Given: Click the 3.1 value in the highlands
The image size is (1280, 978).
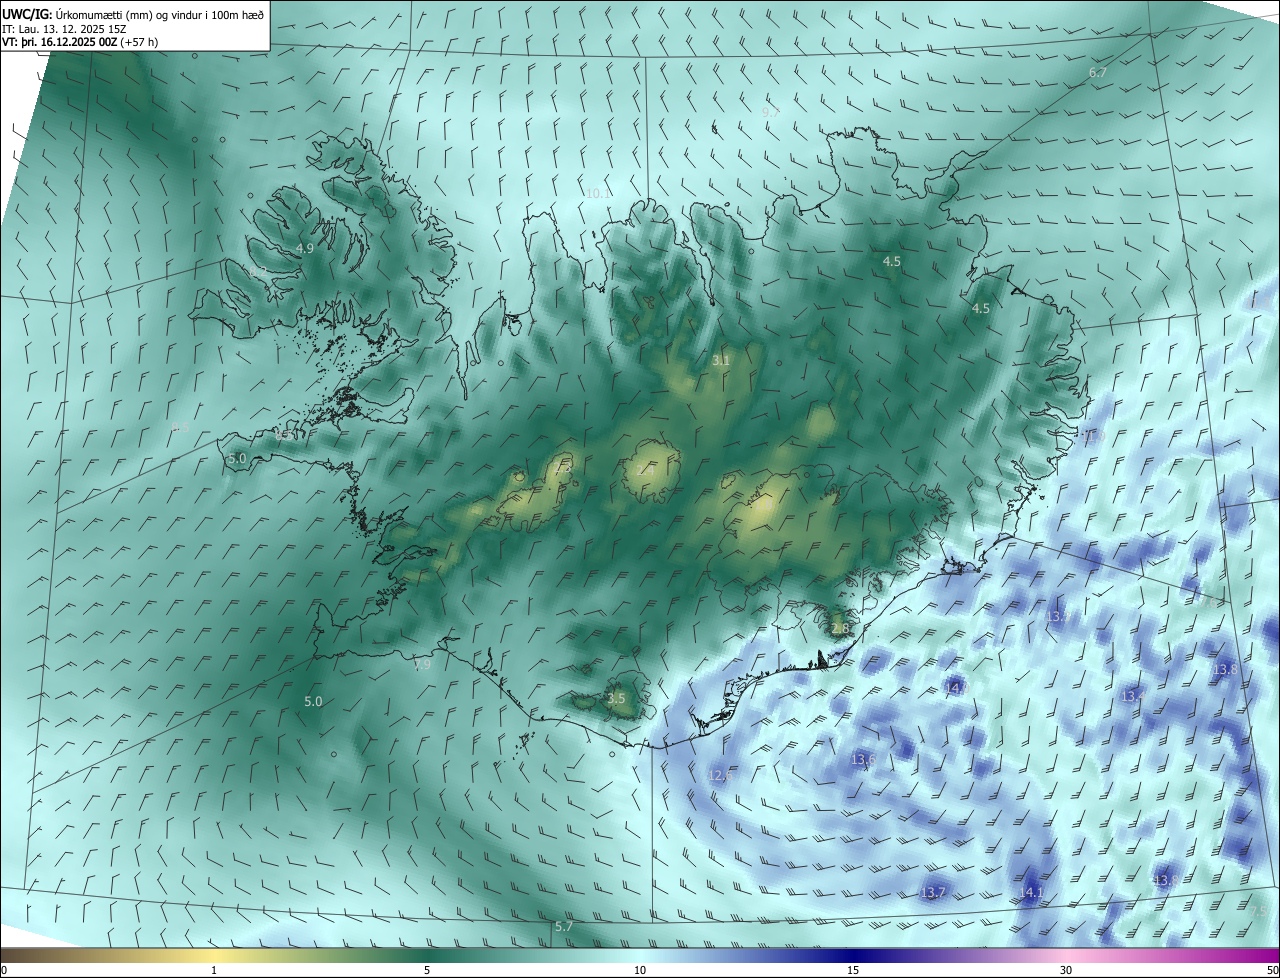Looking at the screenshot, I should [720, 359].
